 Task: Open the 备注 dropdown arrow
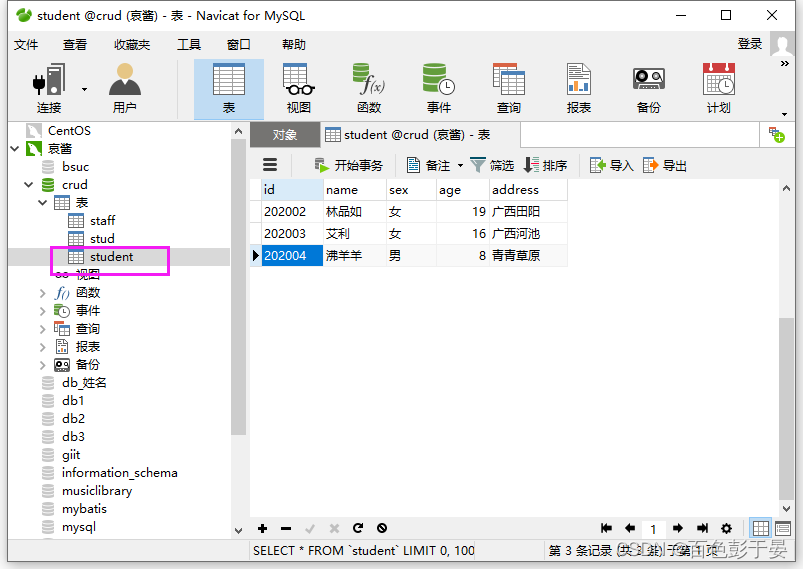coord(460,165)
